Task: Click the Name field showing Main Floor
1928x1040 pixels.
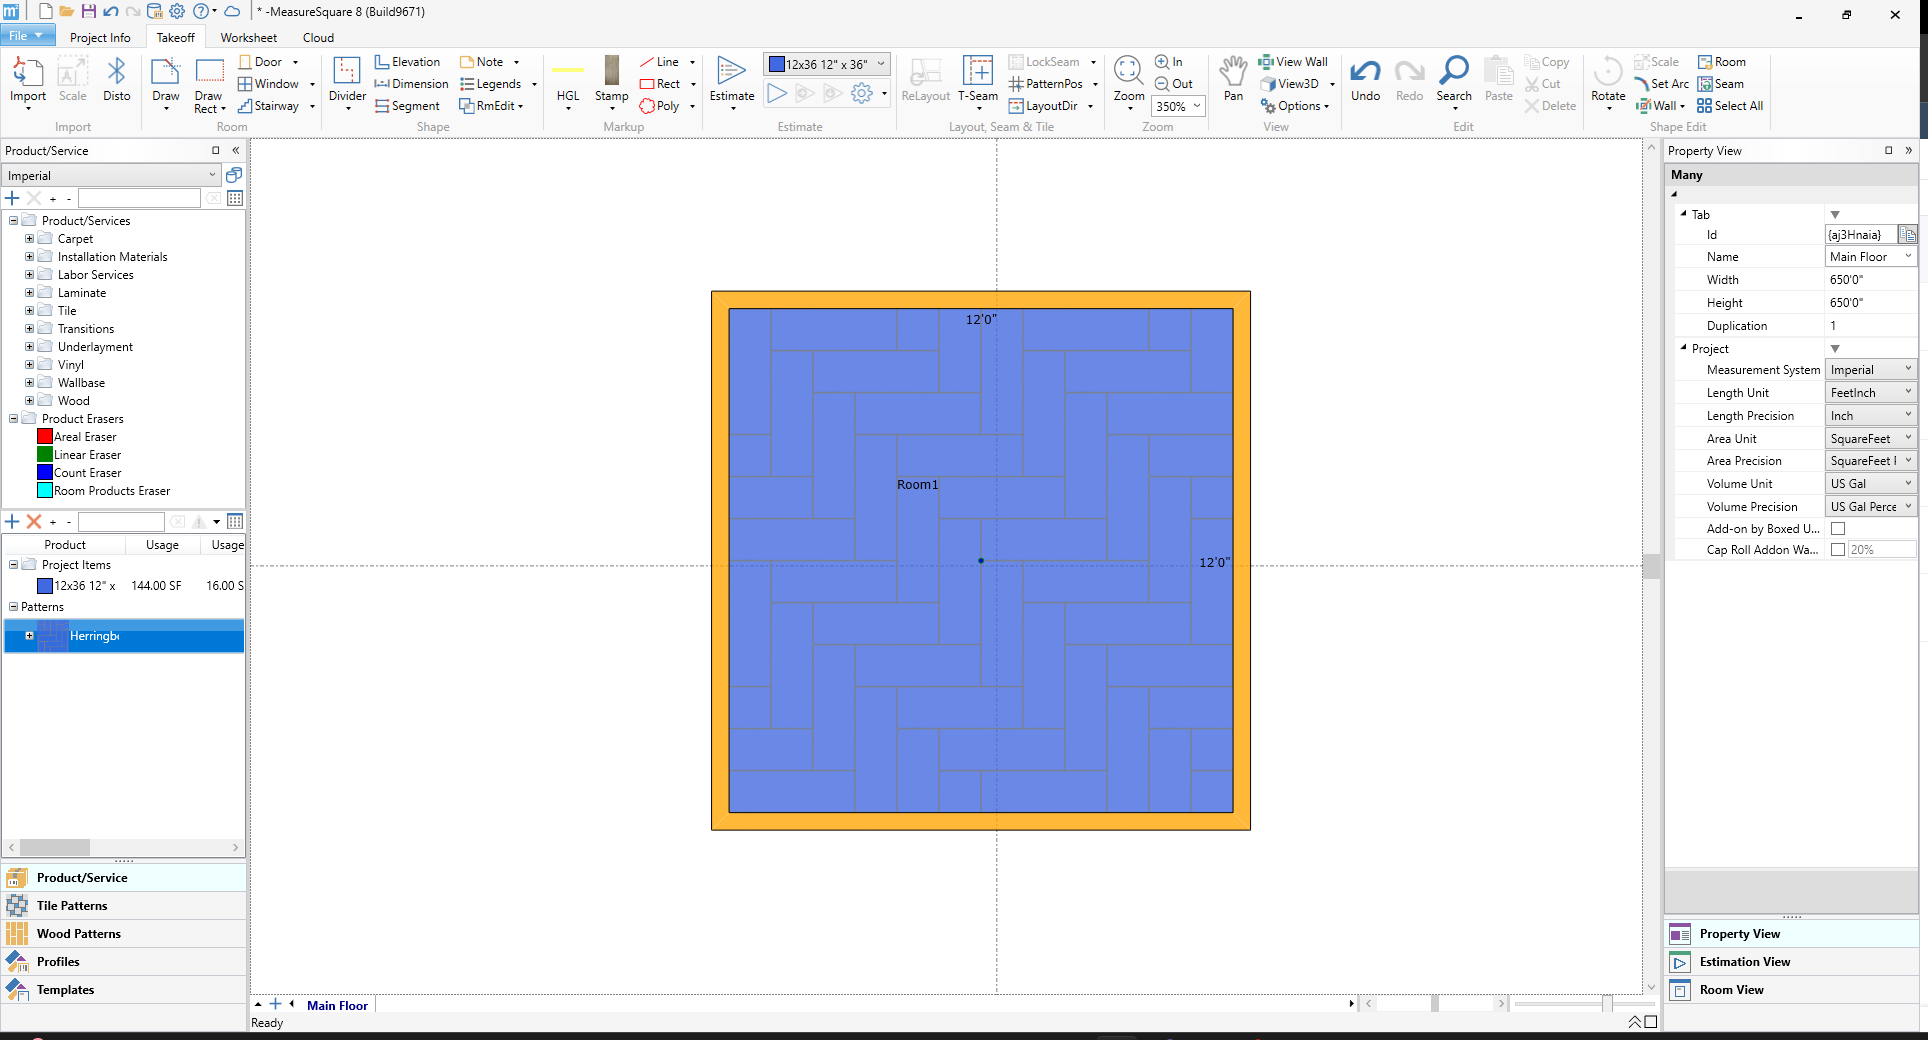Action: tap(1870, 257)
